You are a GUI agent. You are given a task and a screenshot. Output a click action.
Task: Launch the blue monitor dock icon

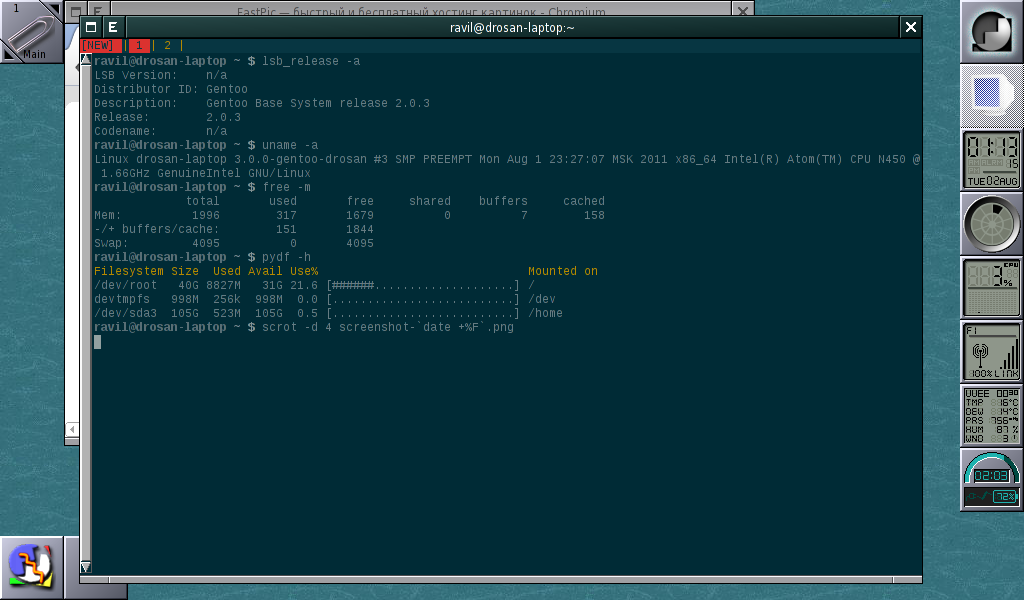click(x=991, y=95)
